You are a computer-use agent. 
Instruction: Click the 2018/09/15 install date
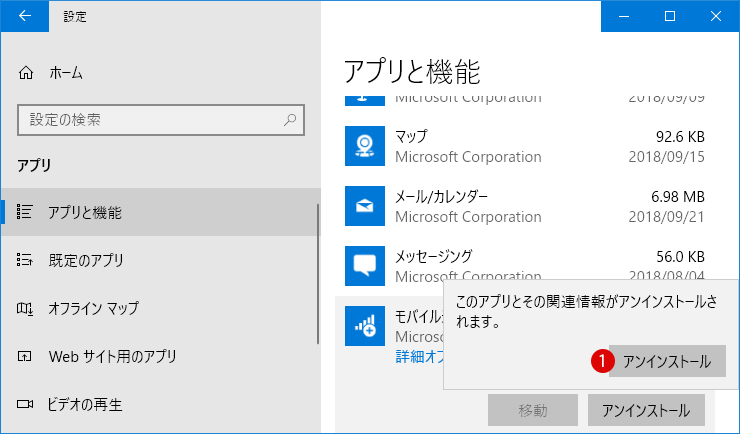pos(666,157)
